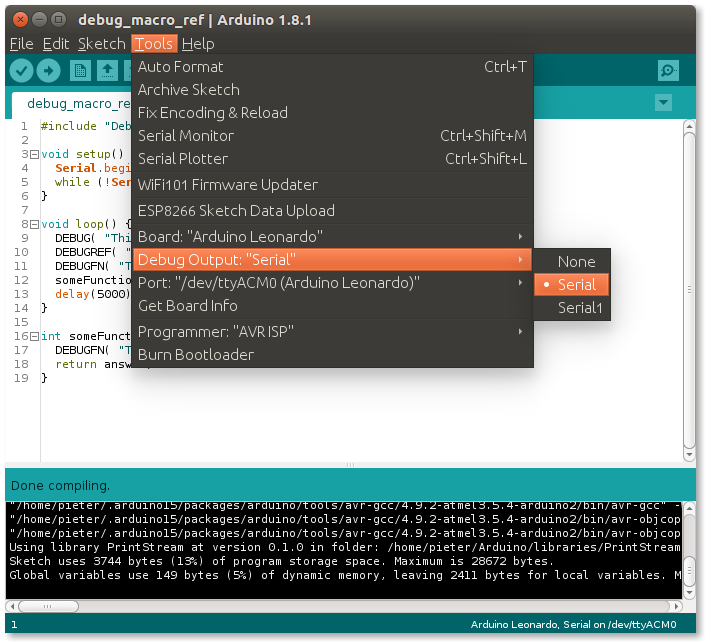Click console horizontal scroll left arrow
This screenshot has height=642, width=705.
click(12, 606)
